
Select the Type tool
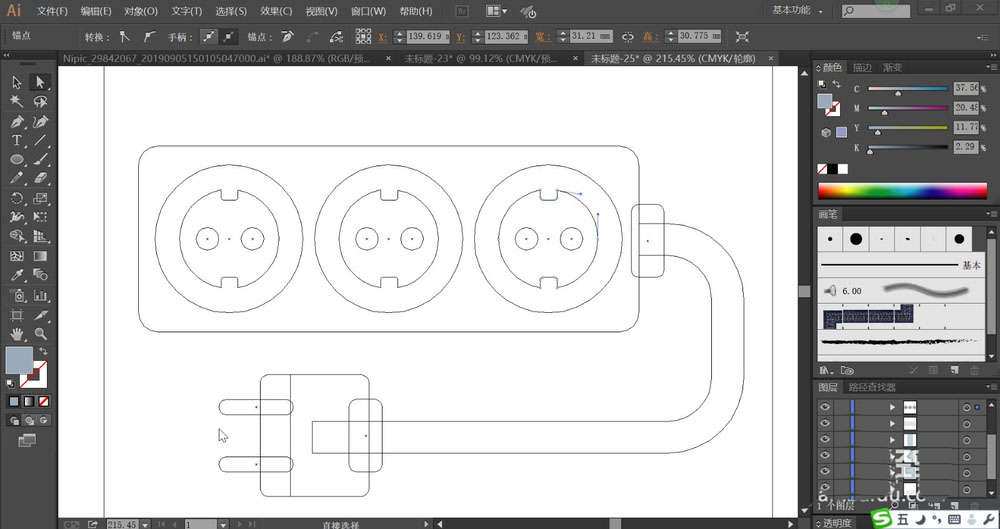pos(17,140)
